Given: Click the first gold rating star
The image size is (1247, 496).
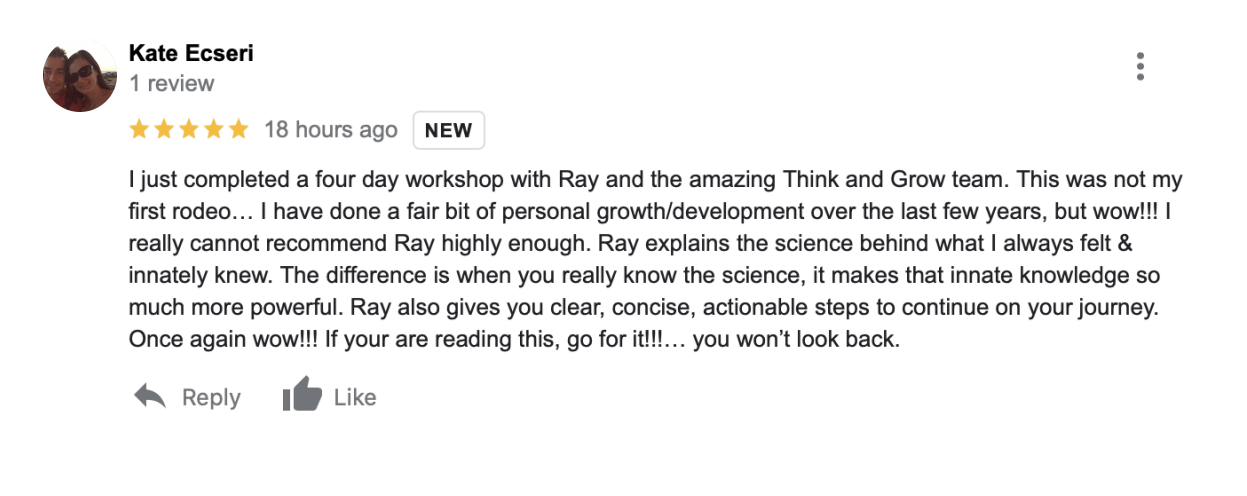Looking at the screenshot, I should [139, 130].
